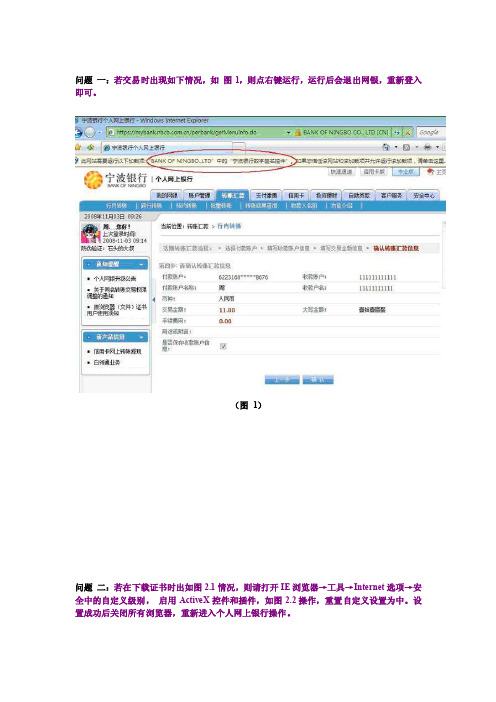Open the 信用卡 navigation tab

[295, 196]
